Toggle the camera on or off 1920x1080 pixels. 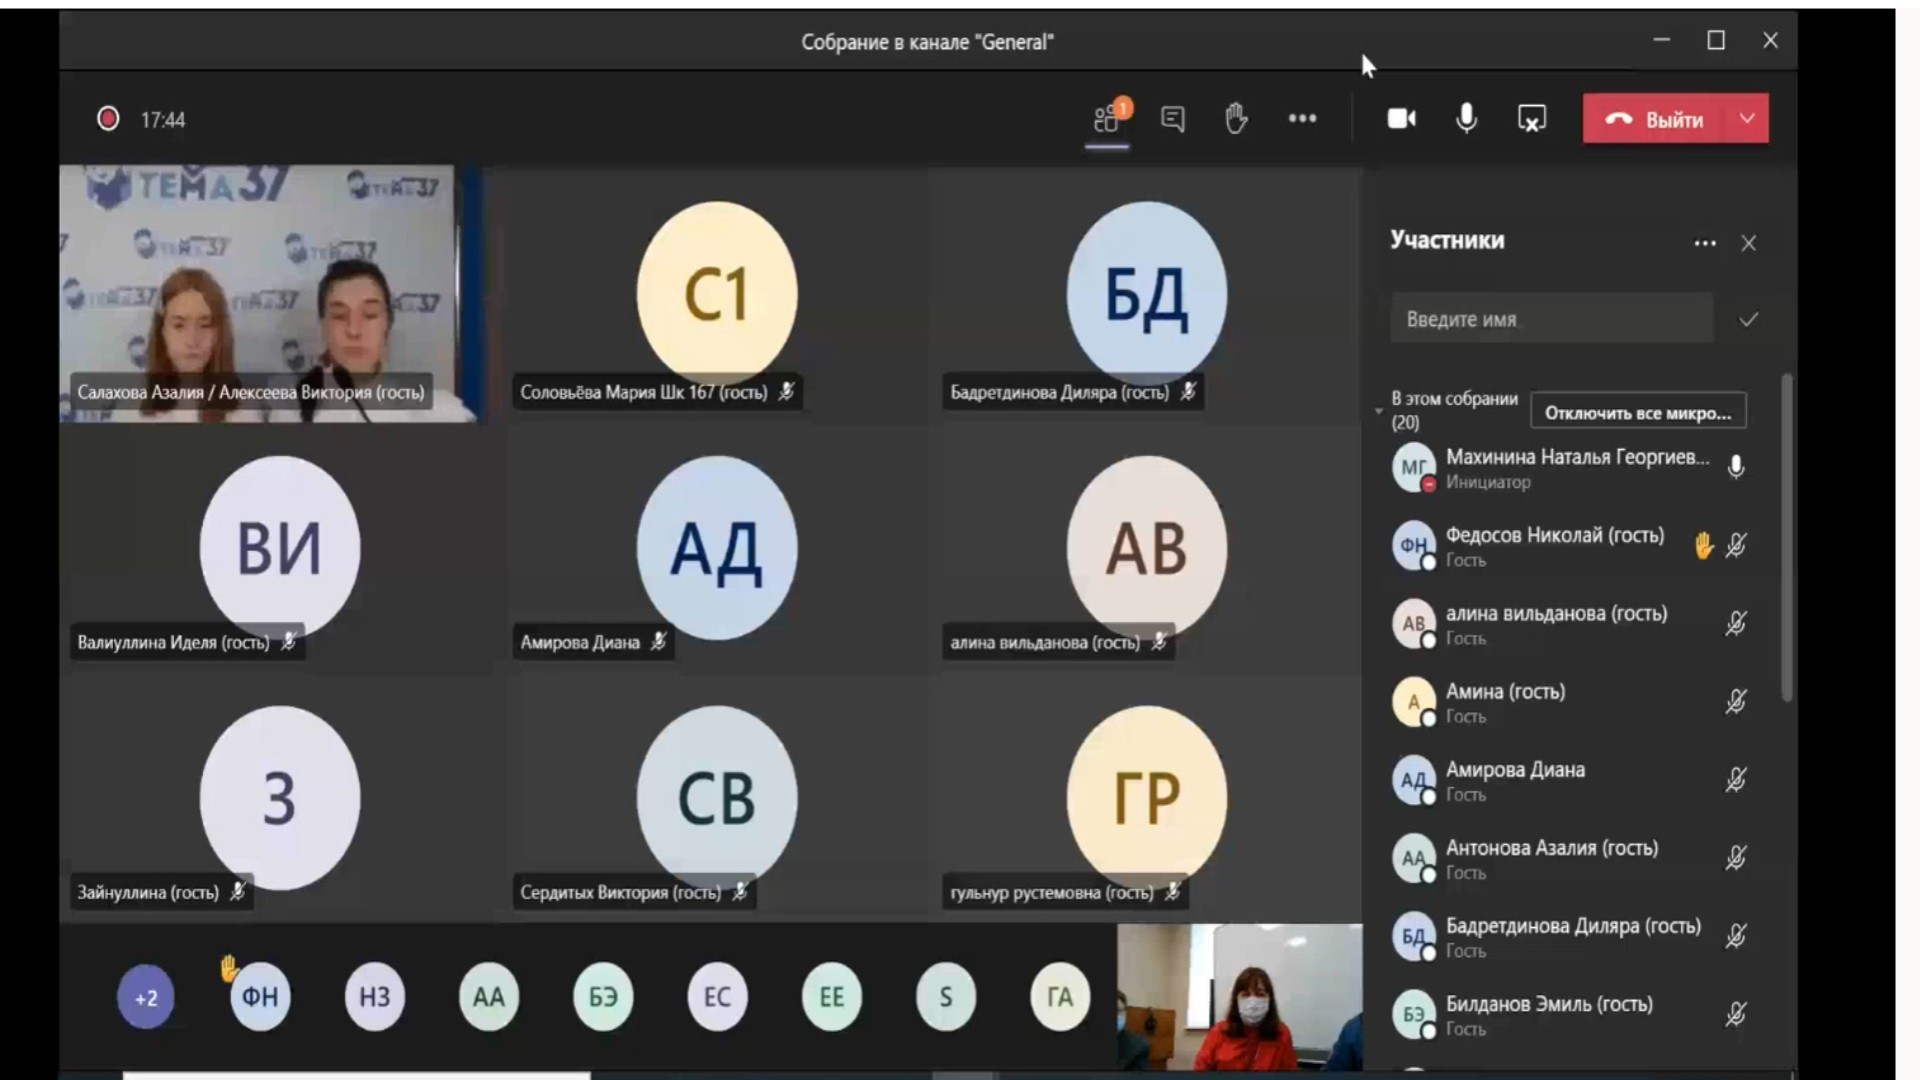[x=1401, y=119]
